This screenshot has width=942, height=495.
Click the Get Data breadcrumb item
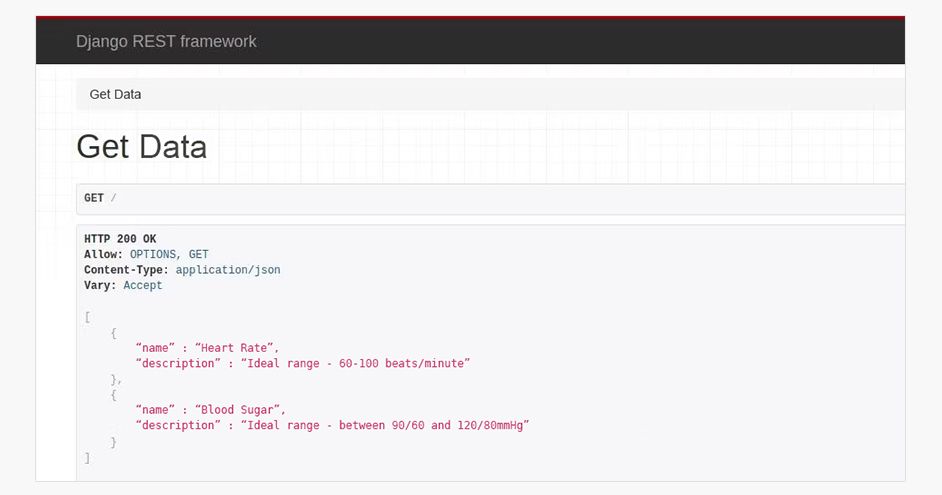115,94
